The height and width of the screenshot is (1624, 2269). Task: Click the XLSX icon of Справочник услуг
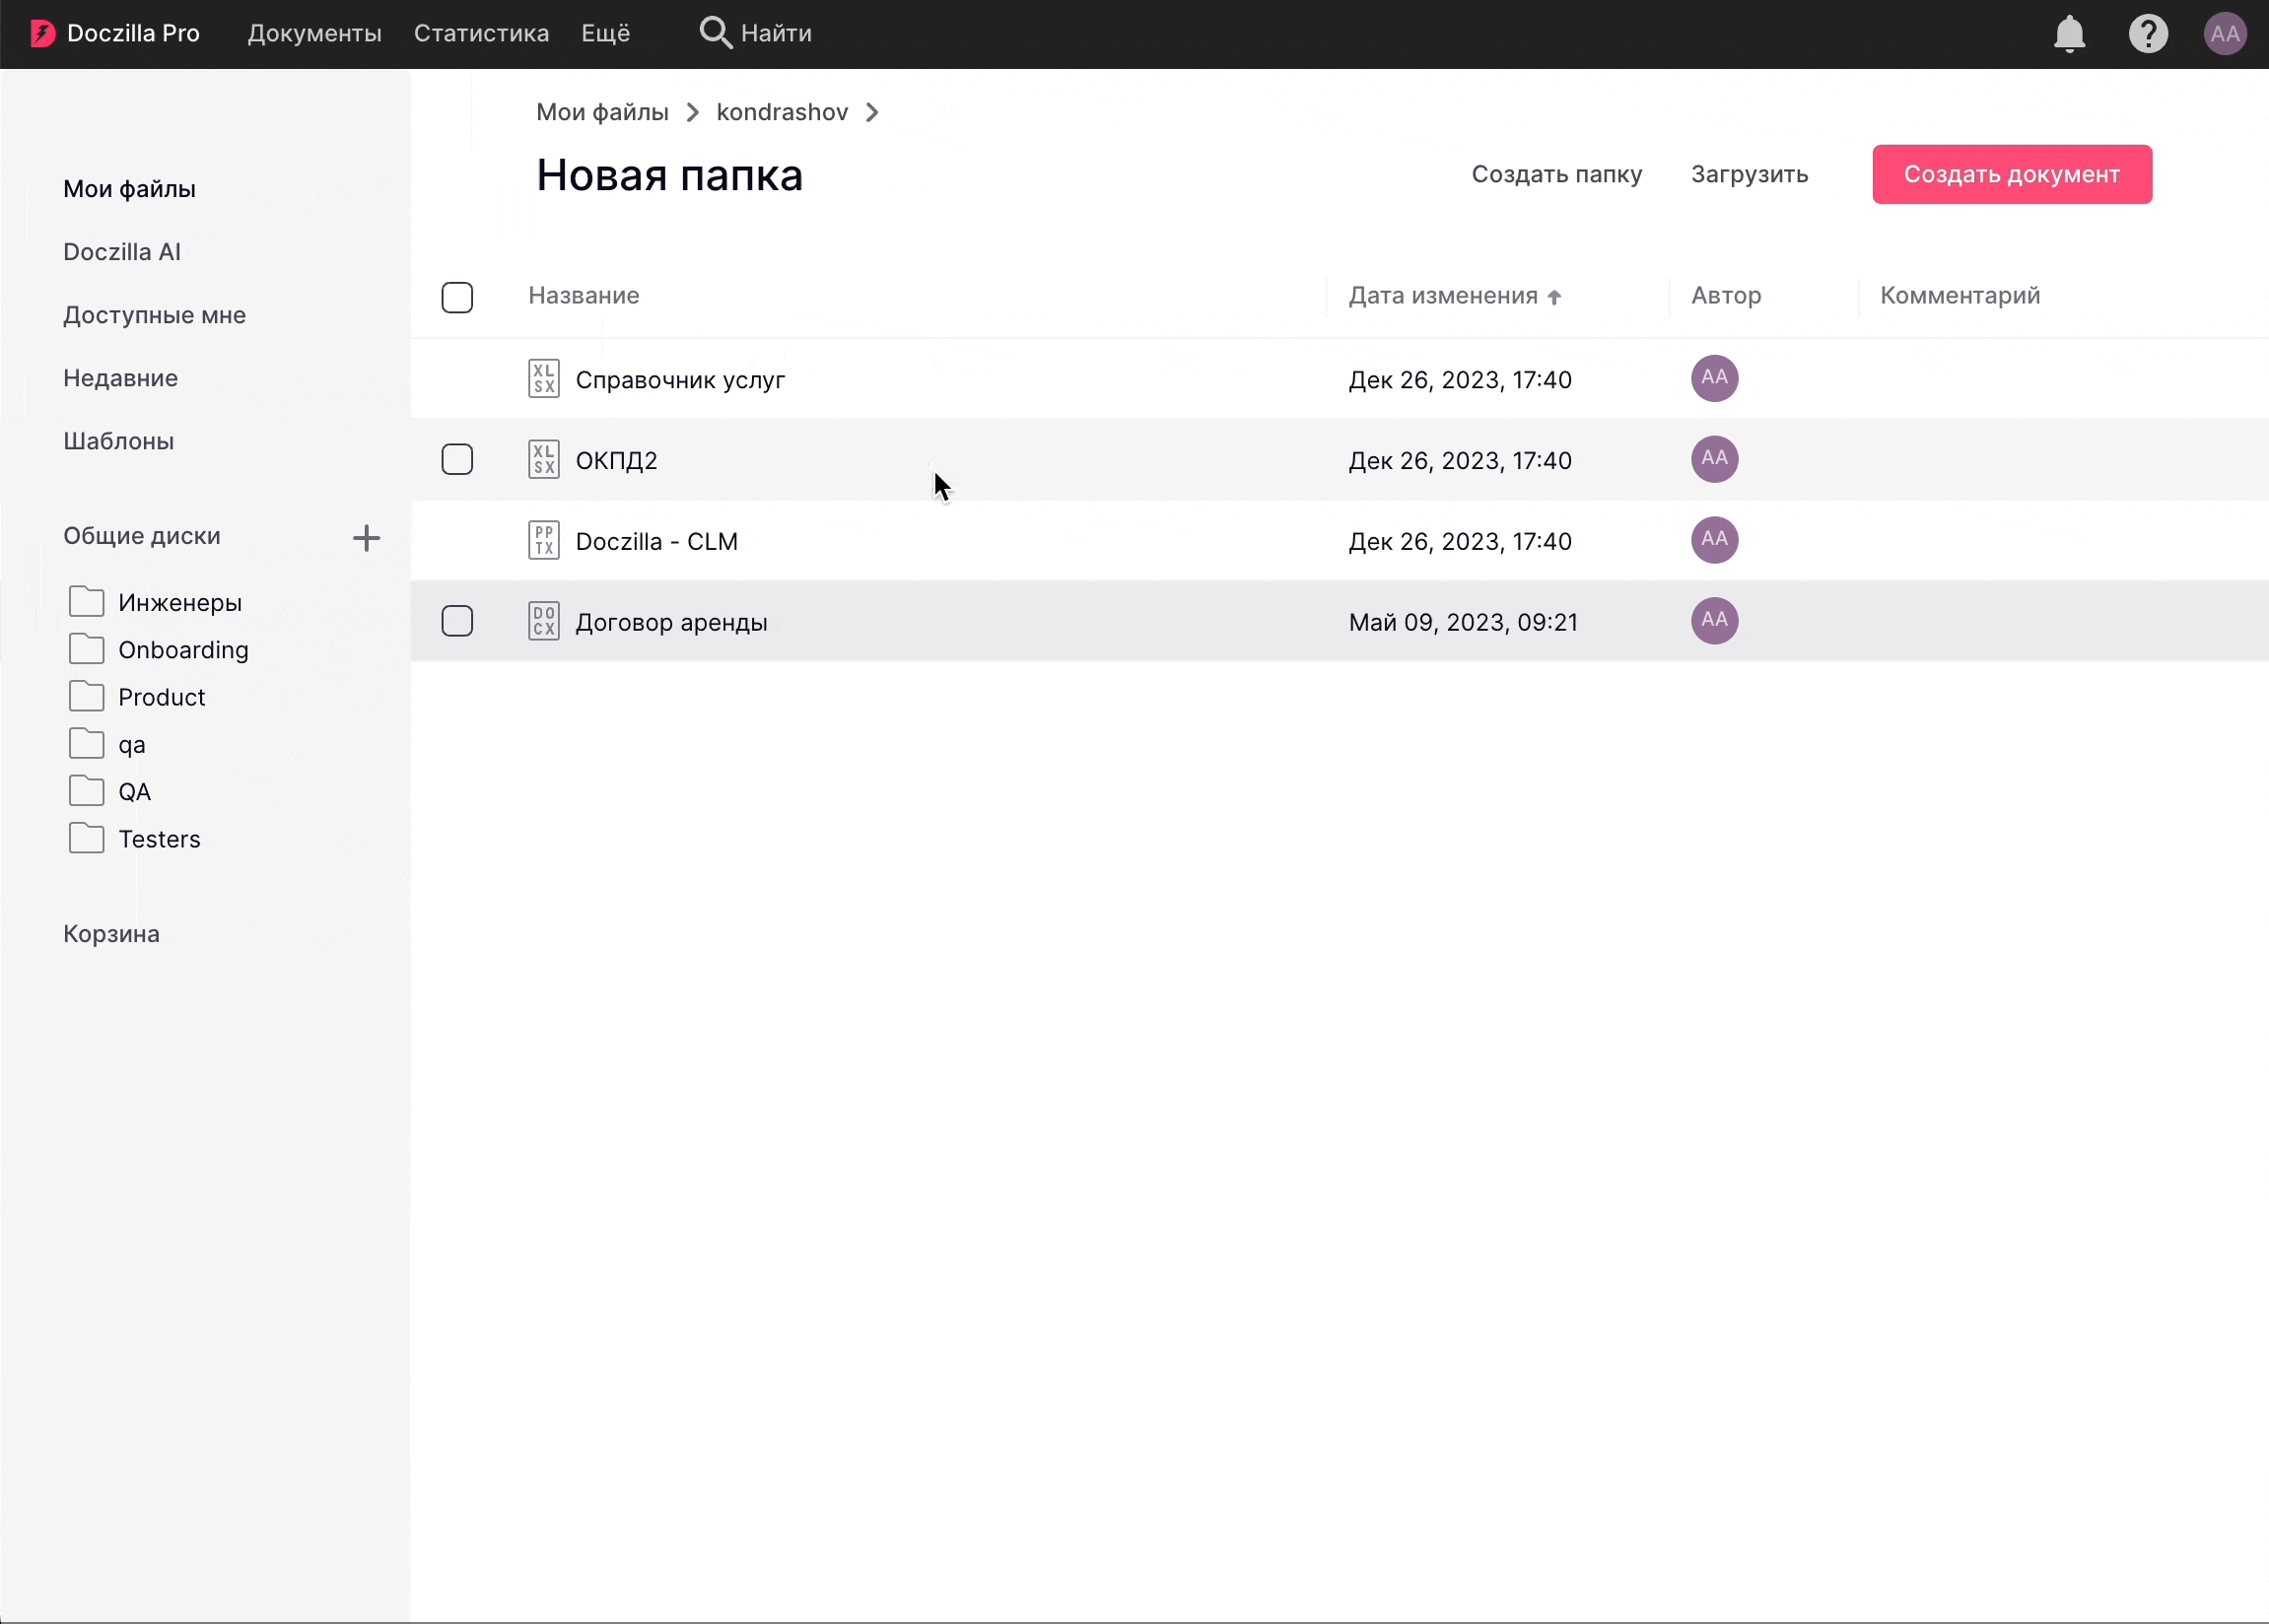544,379
